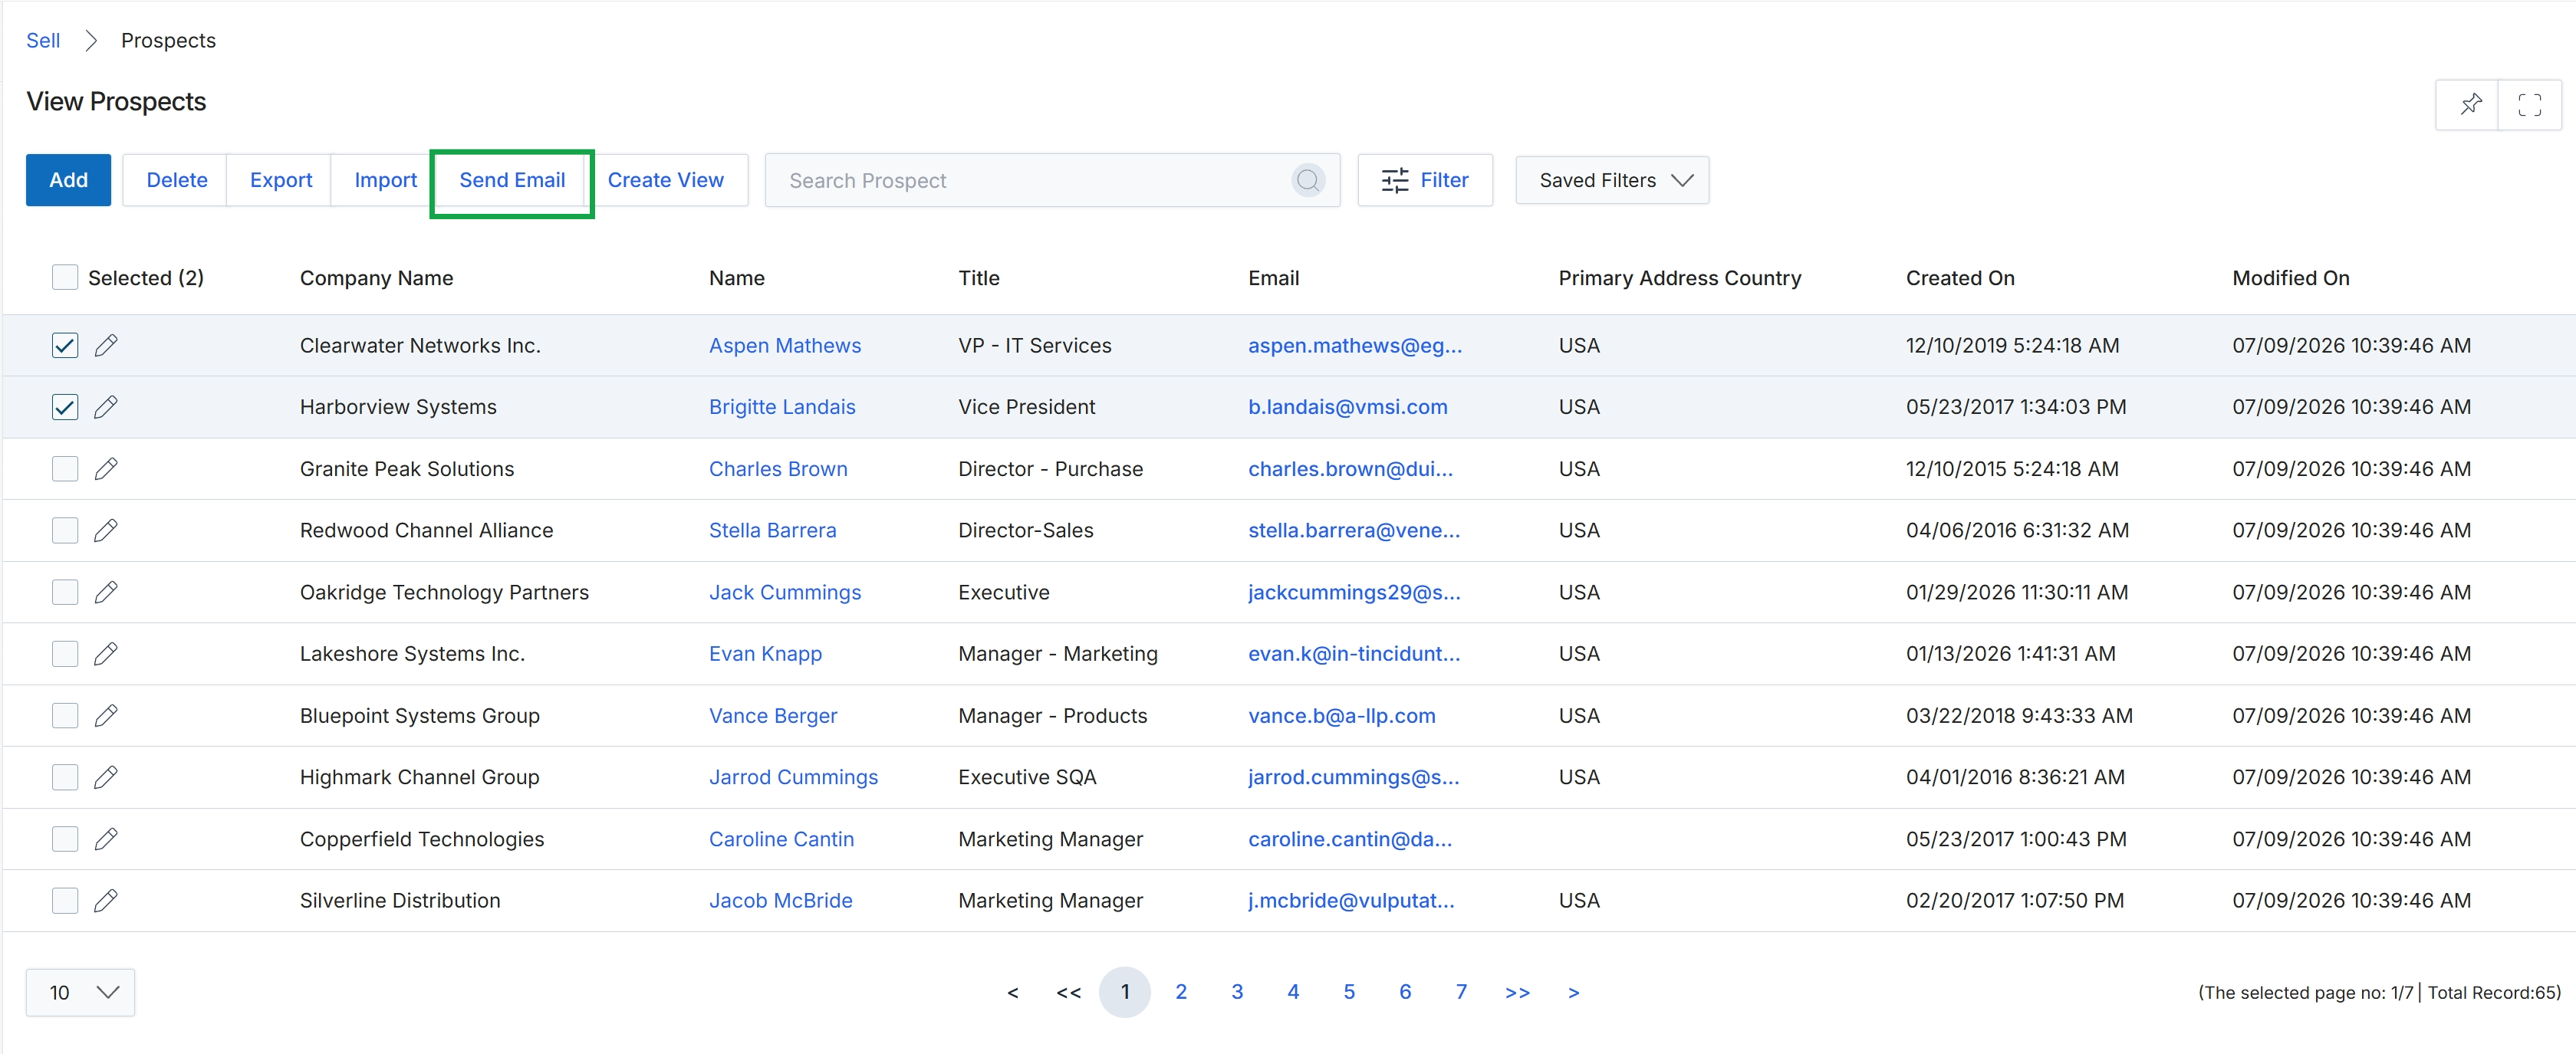Open Aspen Mathews prospect record
This screenshot has height=1054, width=2576.
[784, 346]
